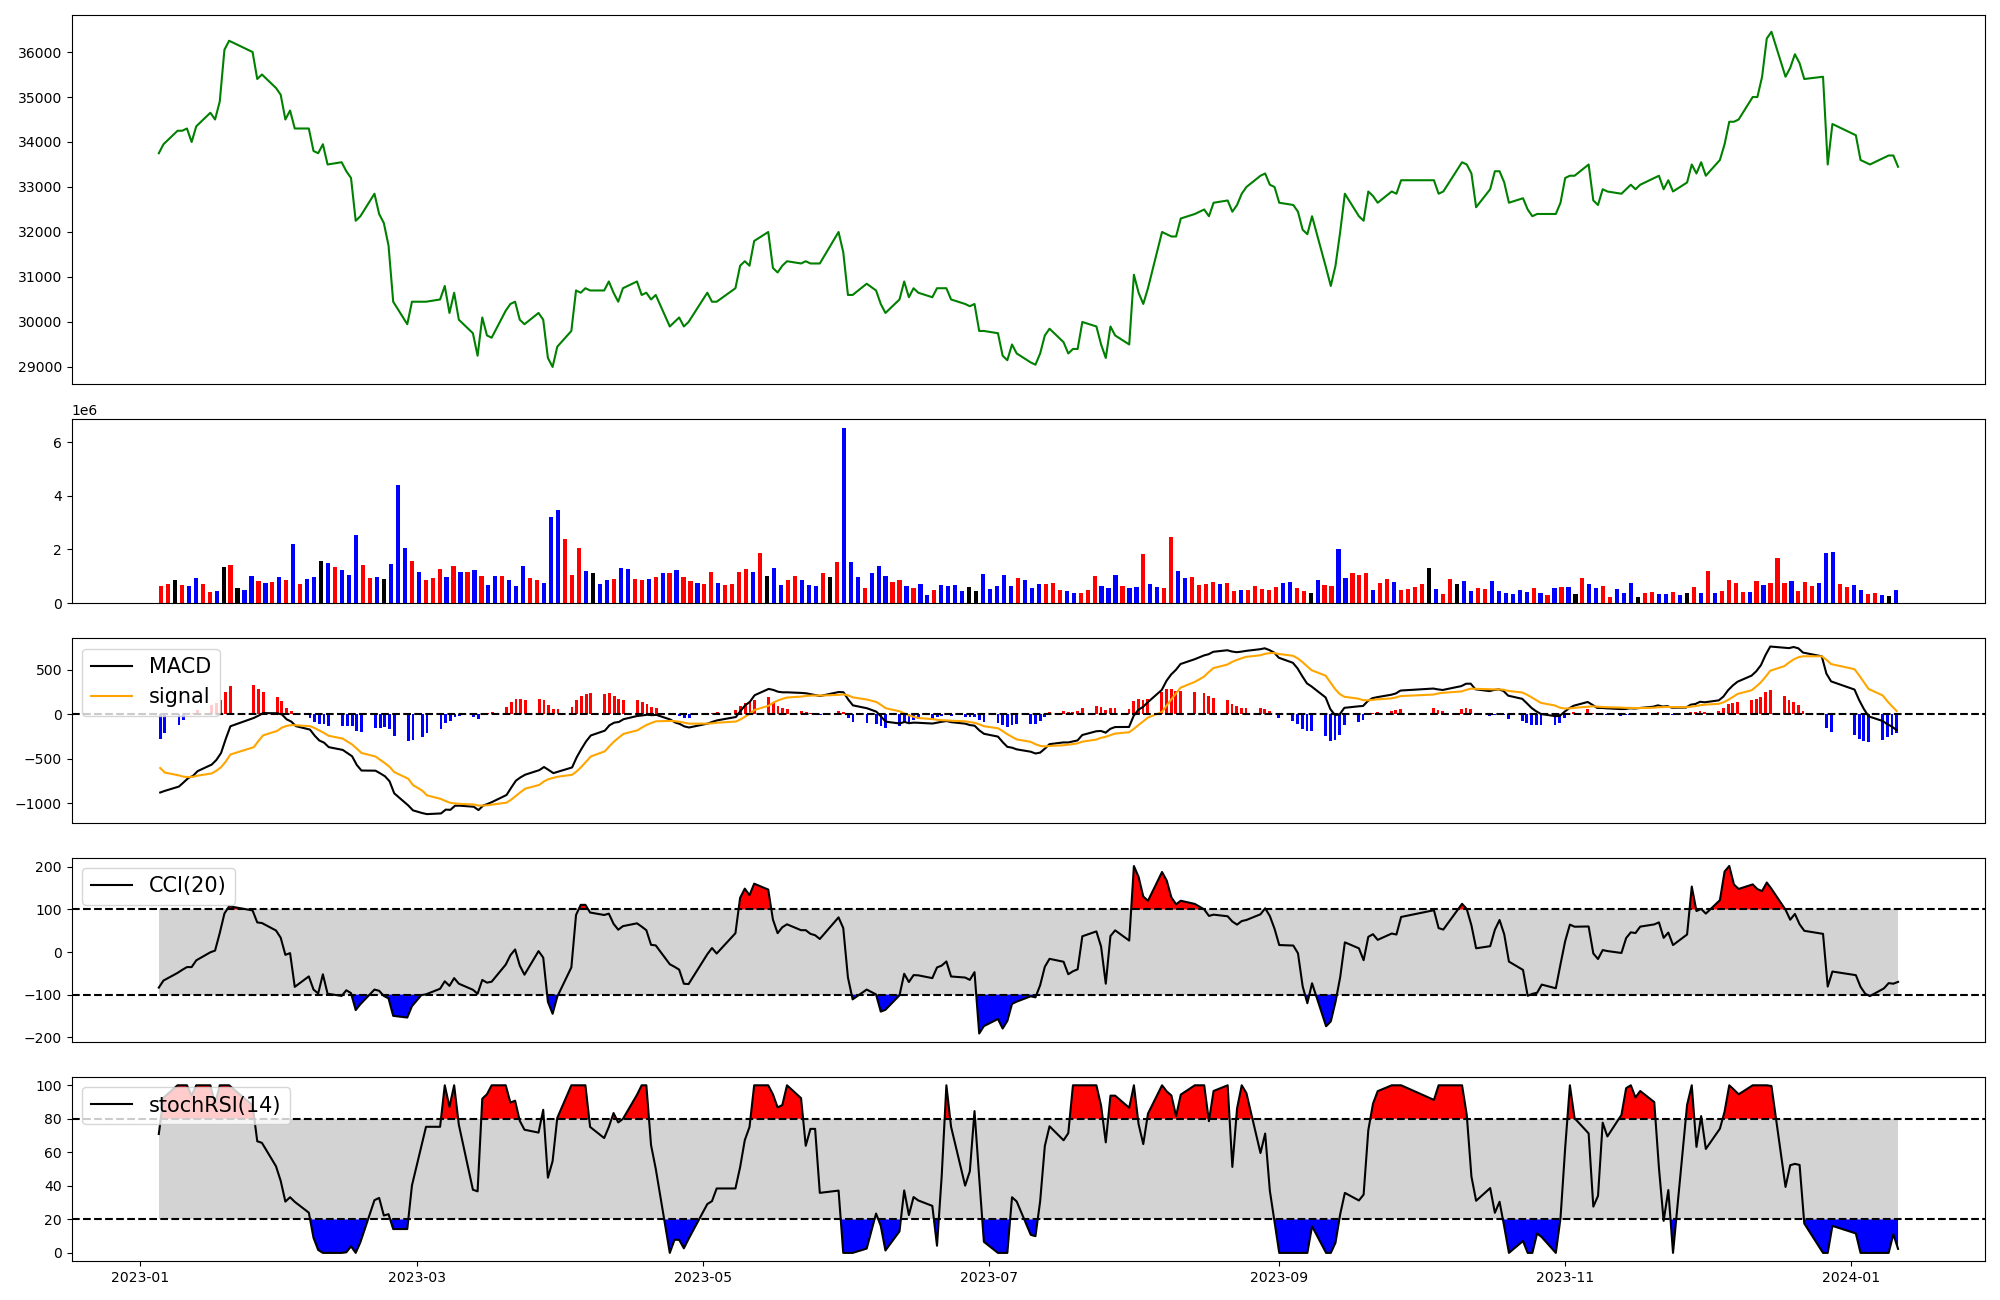
Task: Click the 34000 price axis label
Action: coord(40,143)
